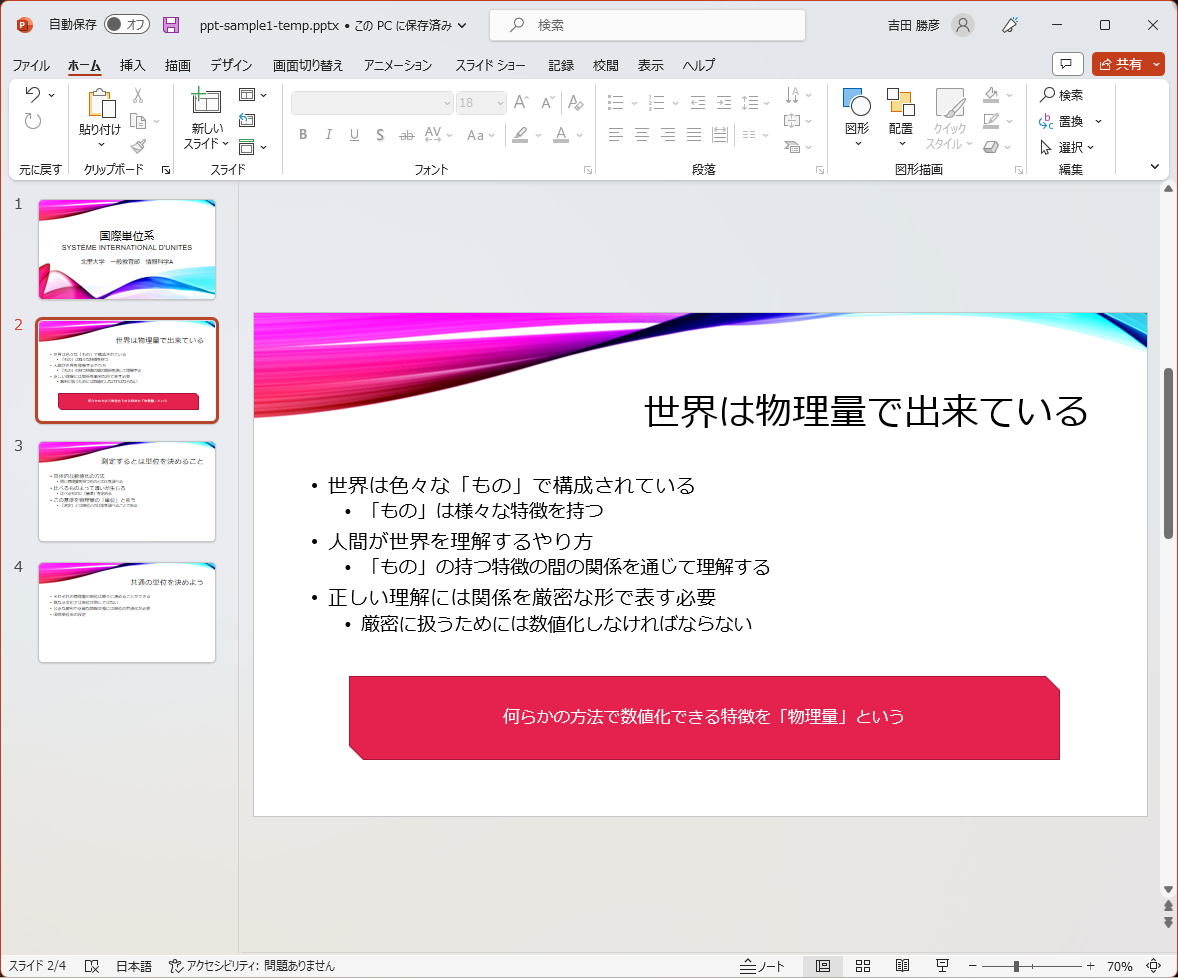Open comments with the コメント icon

[x=1067, y=63]
